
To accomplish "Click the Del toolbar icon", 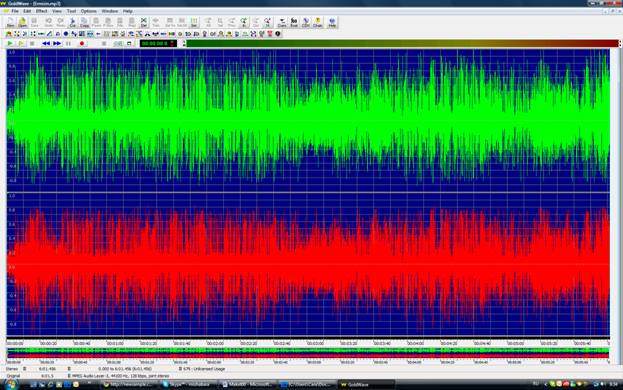I will click(x=143, y=22).
